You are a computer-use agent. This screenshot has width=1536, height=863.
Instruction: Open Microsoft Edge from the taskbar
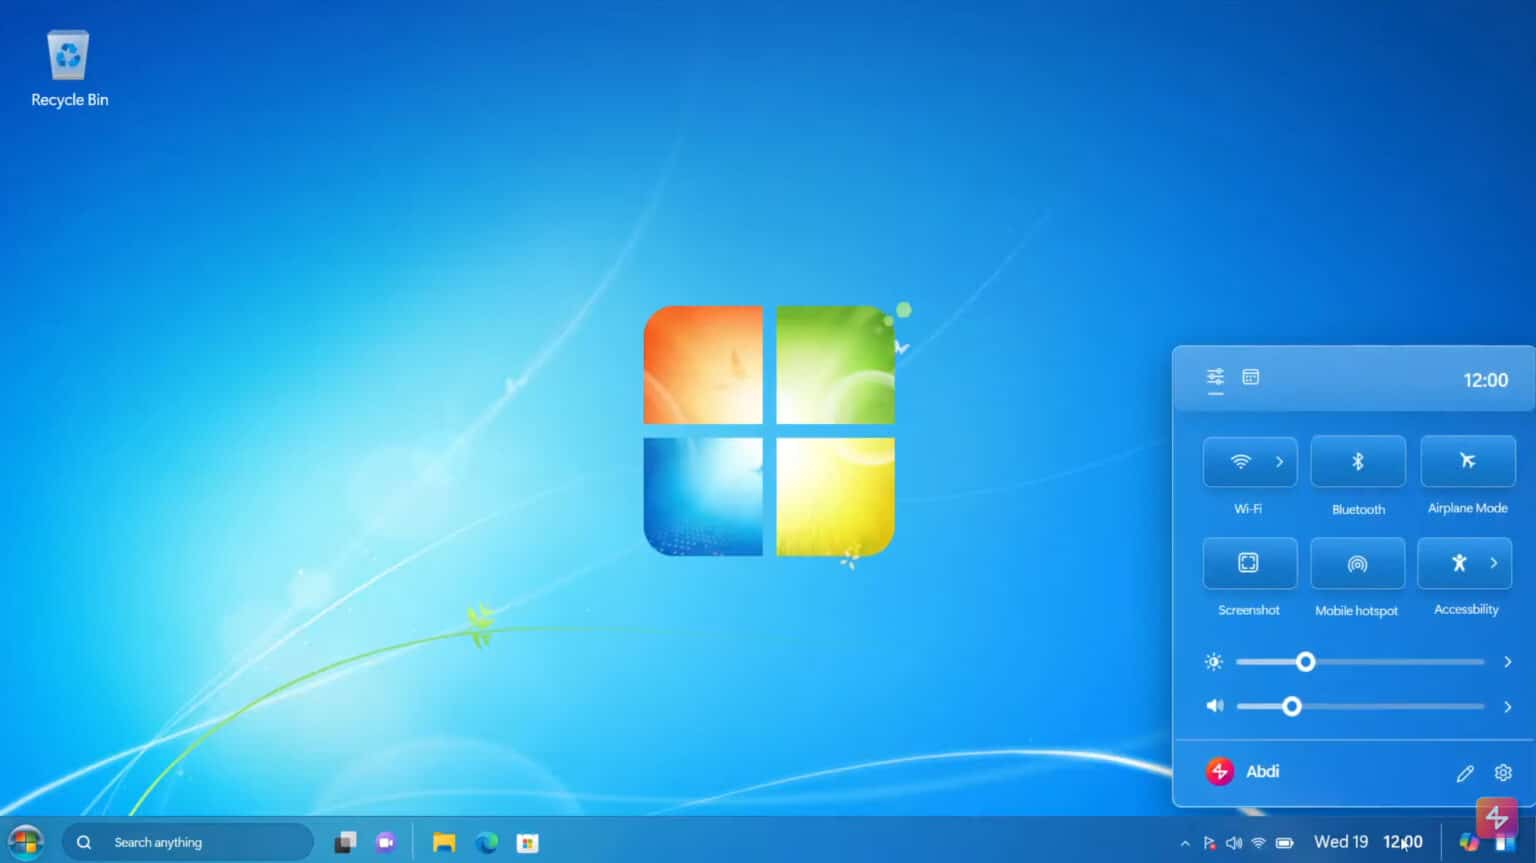coord(487,841)
